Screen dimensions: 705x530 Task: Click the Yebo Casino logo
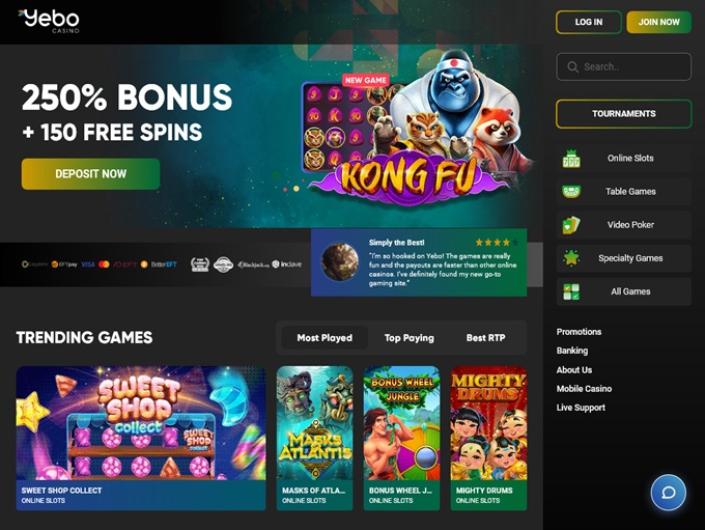[x=49, y=21]
